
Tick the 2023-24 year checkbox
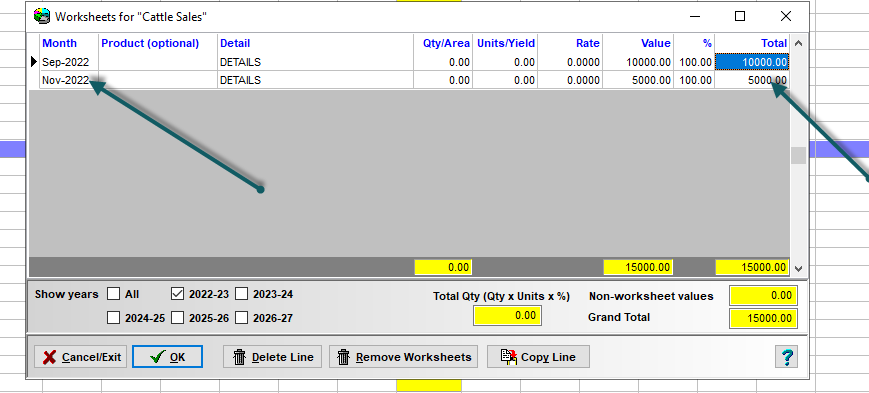(242, 294)
